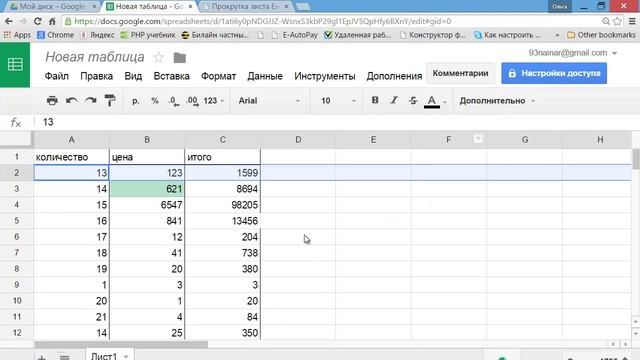Click the vertical scrollbar thumb
The width and height of the screenshot is (640, 360).
tap(636, 159)
